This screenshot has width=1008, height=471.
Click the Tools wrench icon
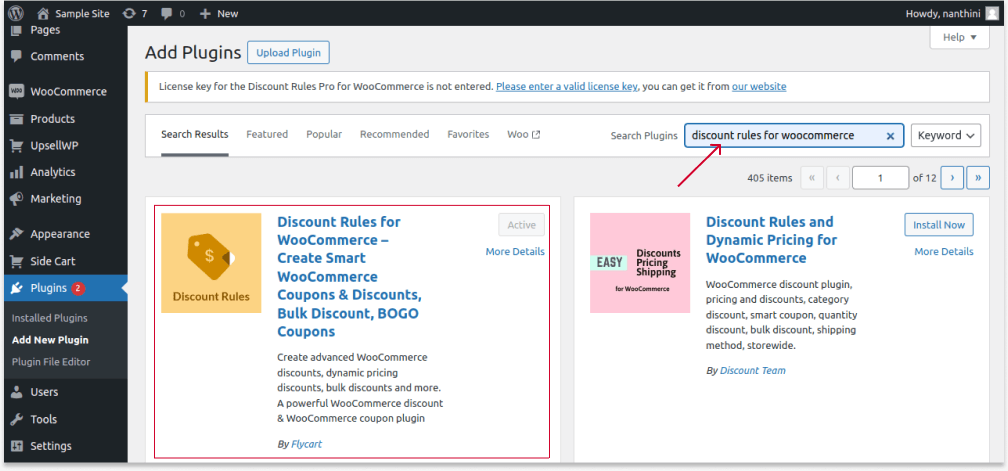(x=17, y=419)
